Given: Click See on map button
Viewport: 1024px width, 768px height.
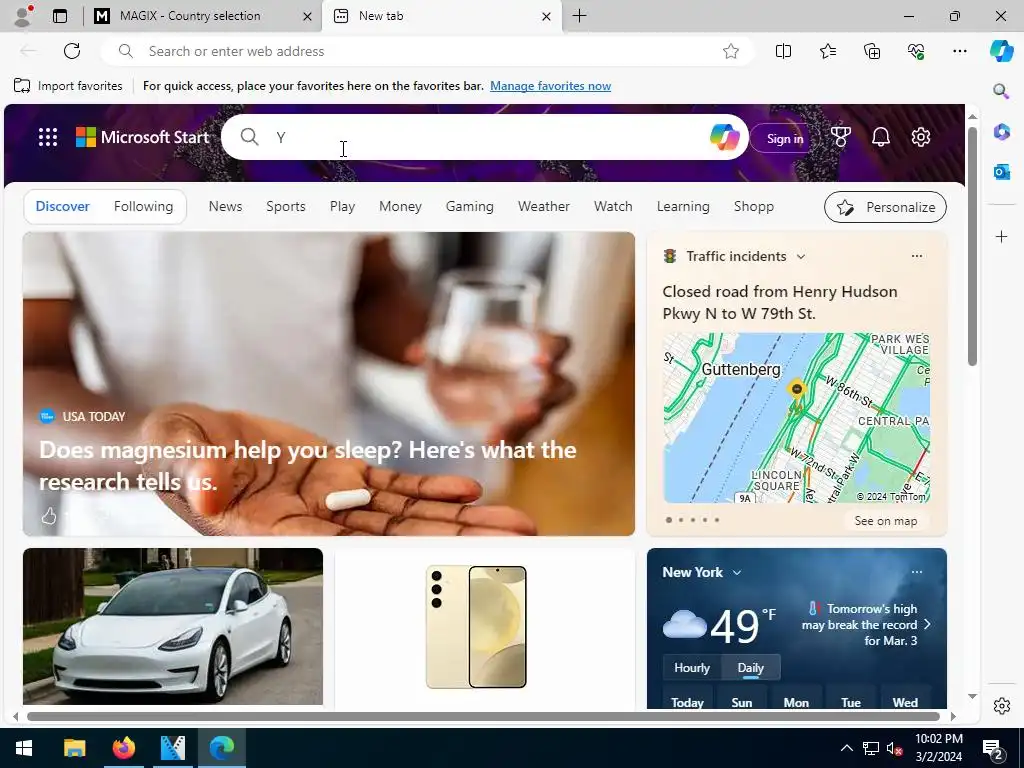Looking at the screenshot, I should pos(886,520).
